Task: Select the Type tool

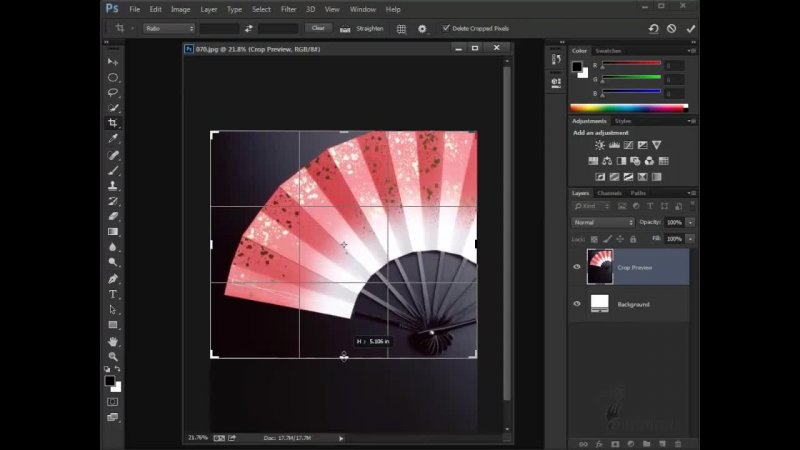Action: tap(113, 294)
